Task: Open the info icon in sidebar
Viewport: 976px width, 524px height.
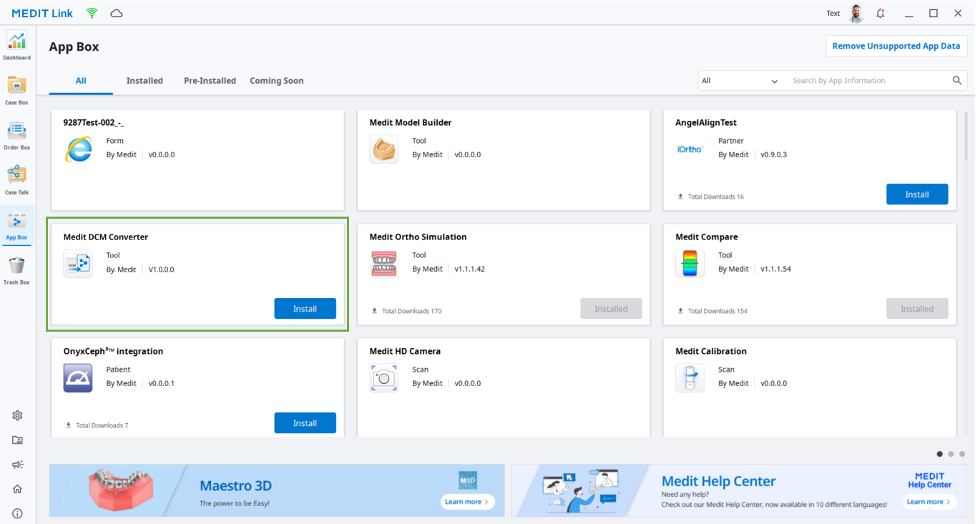Action: tap(17, 513)
